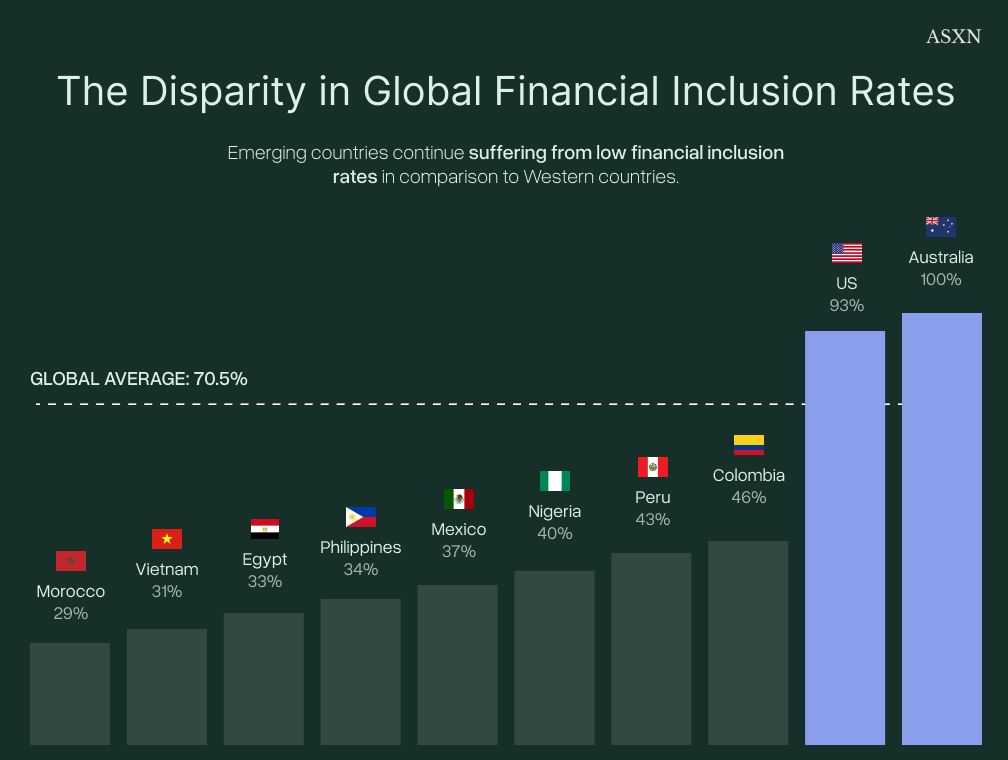Image resolution: width=1008 pixels, height=760 pixels.
Task: Click the 33% value
Action: click(x=265, y=581)
